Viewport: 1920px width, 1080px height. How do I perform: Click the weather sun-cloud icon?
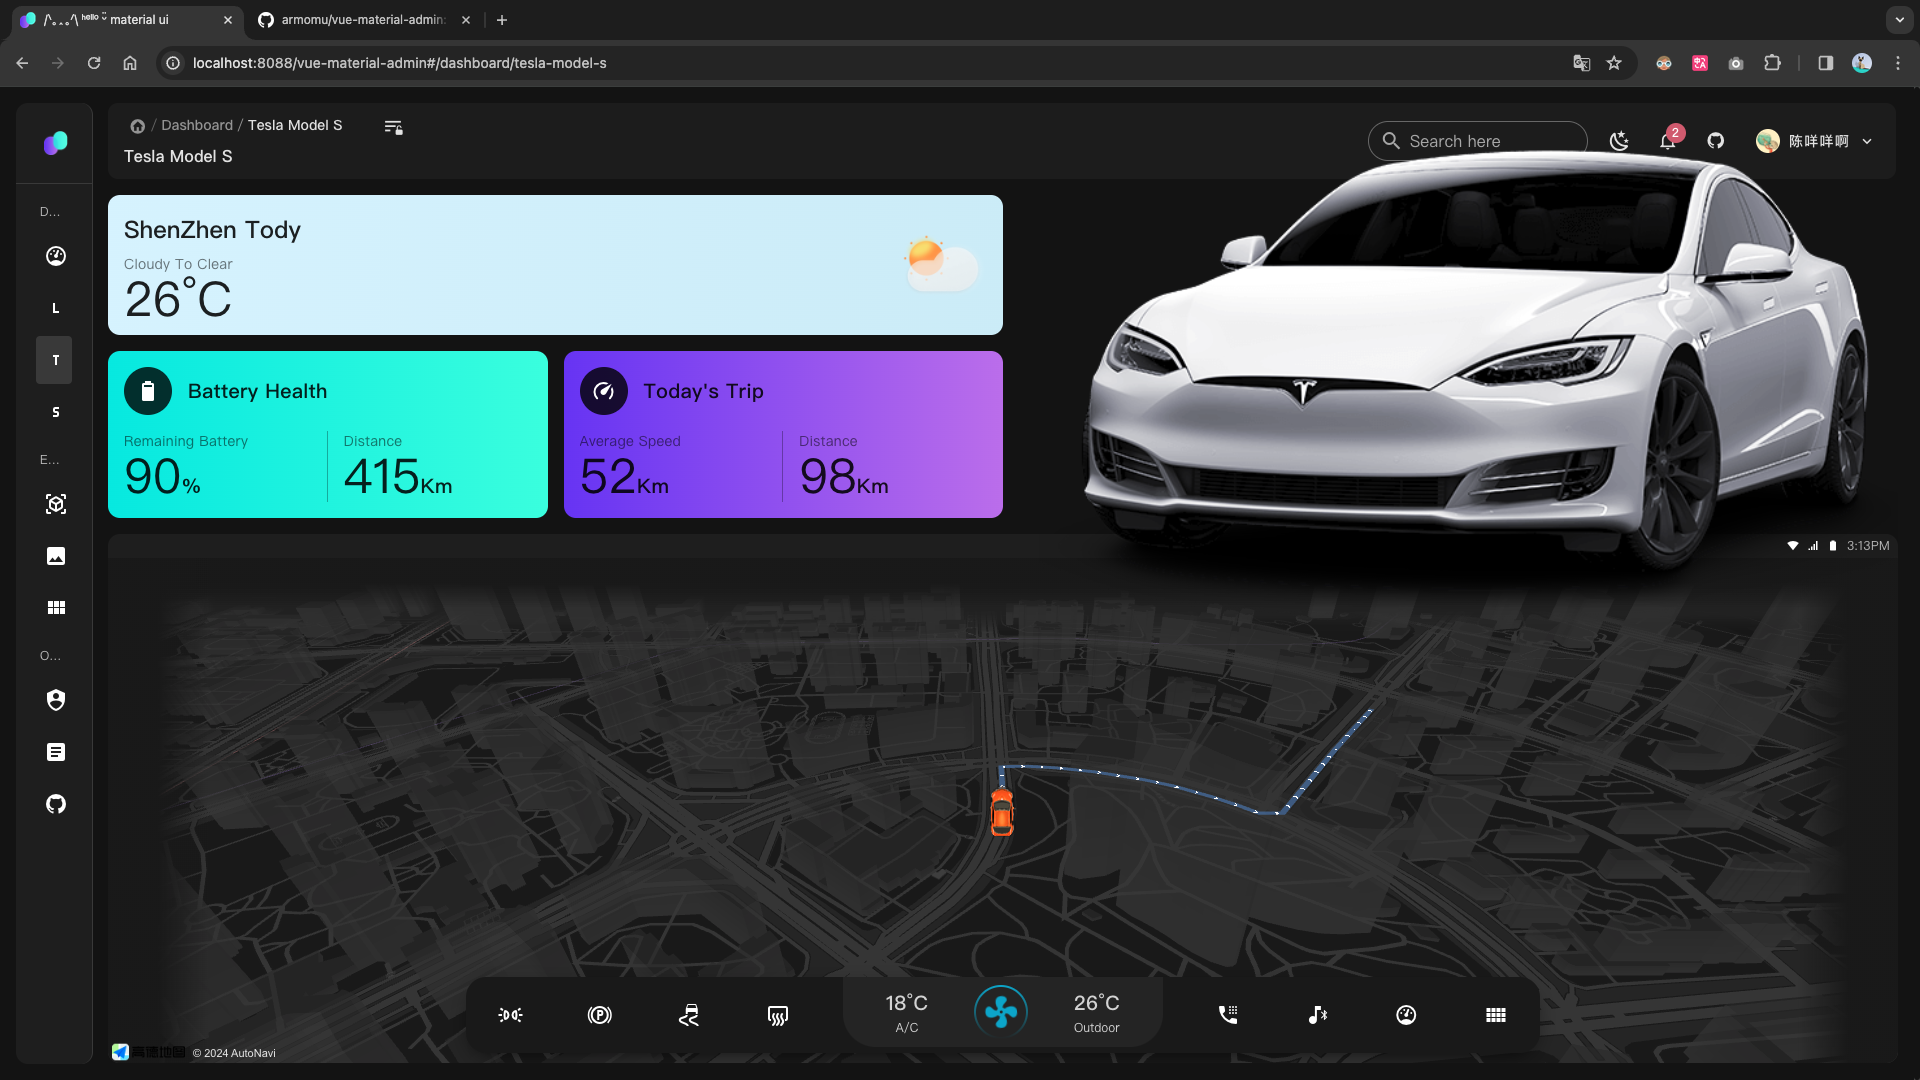click(940, 264)
